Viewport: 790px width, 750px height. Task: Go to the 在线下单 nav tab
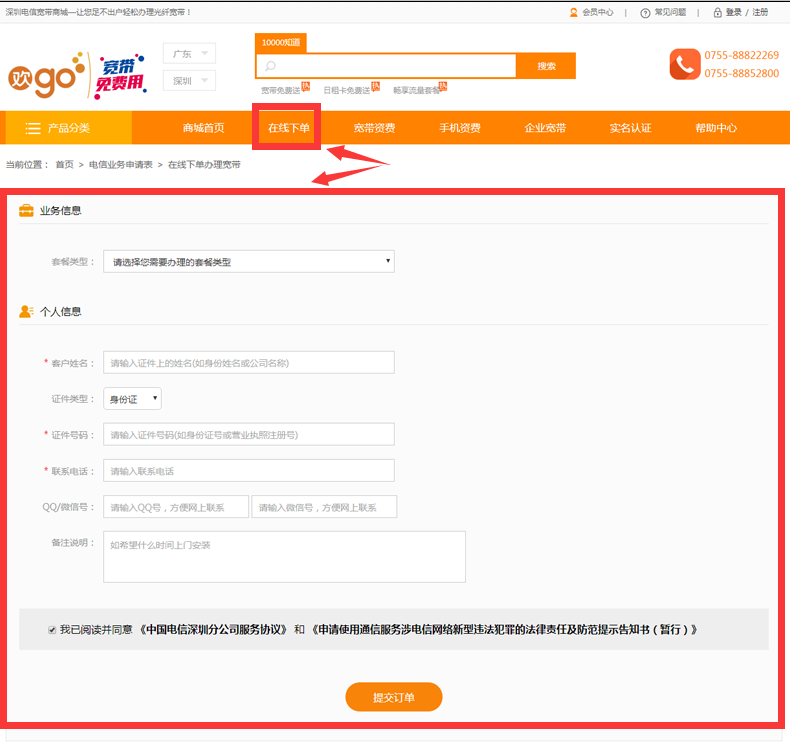click(288, 128)
